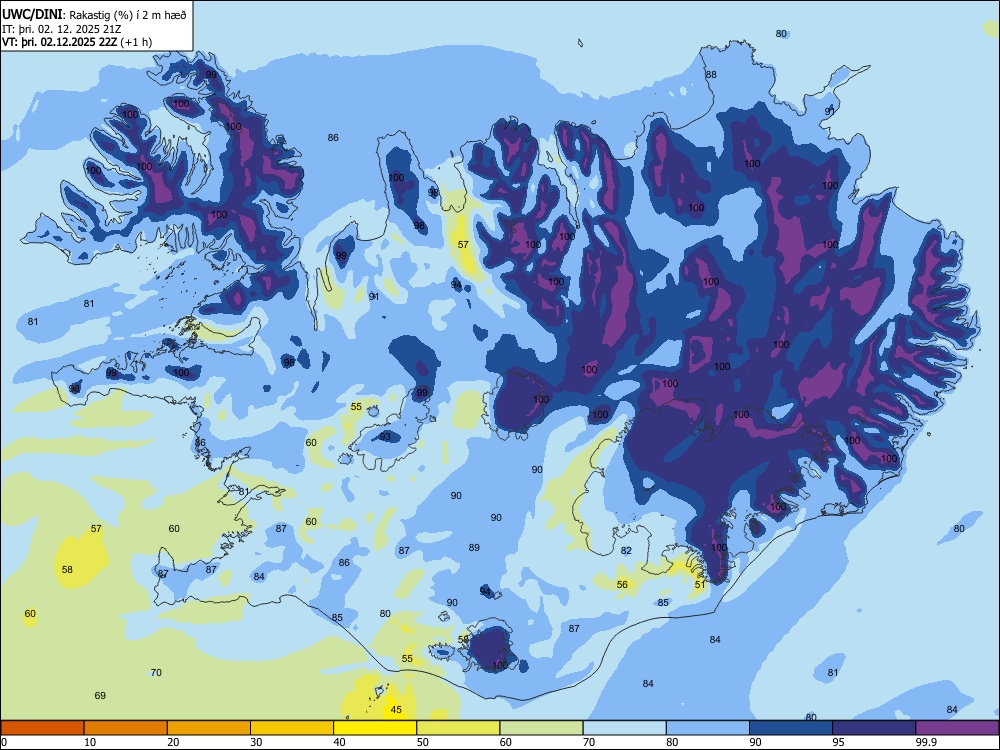The height and width of the screenshot is (750, 1000).
Task: Pick the 50–60 pale yellow legend swatch
Action: pyautogui.click(x=458, y=728)
